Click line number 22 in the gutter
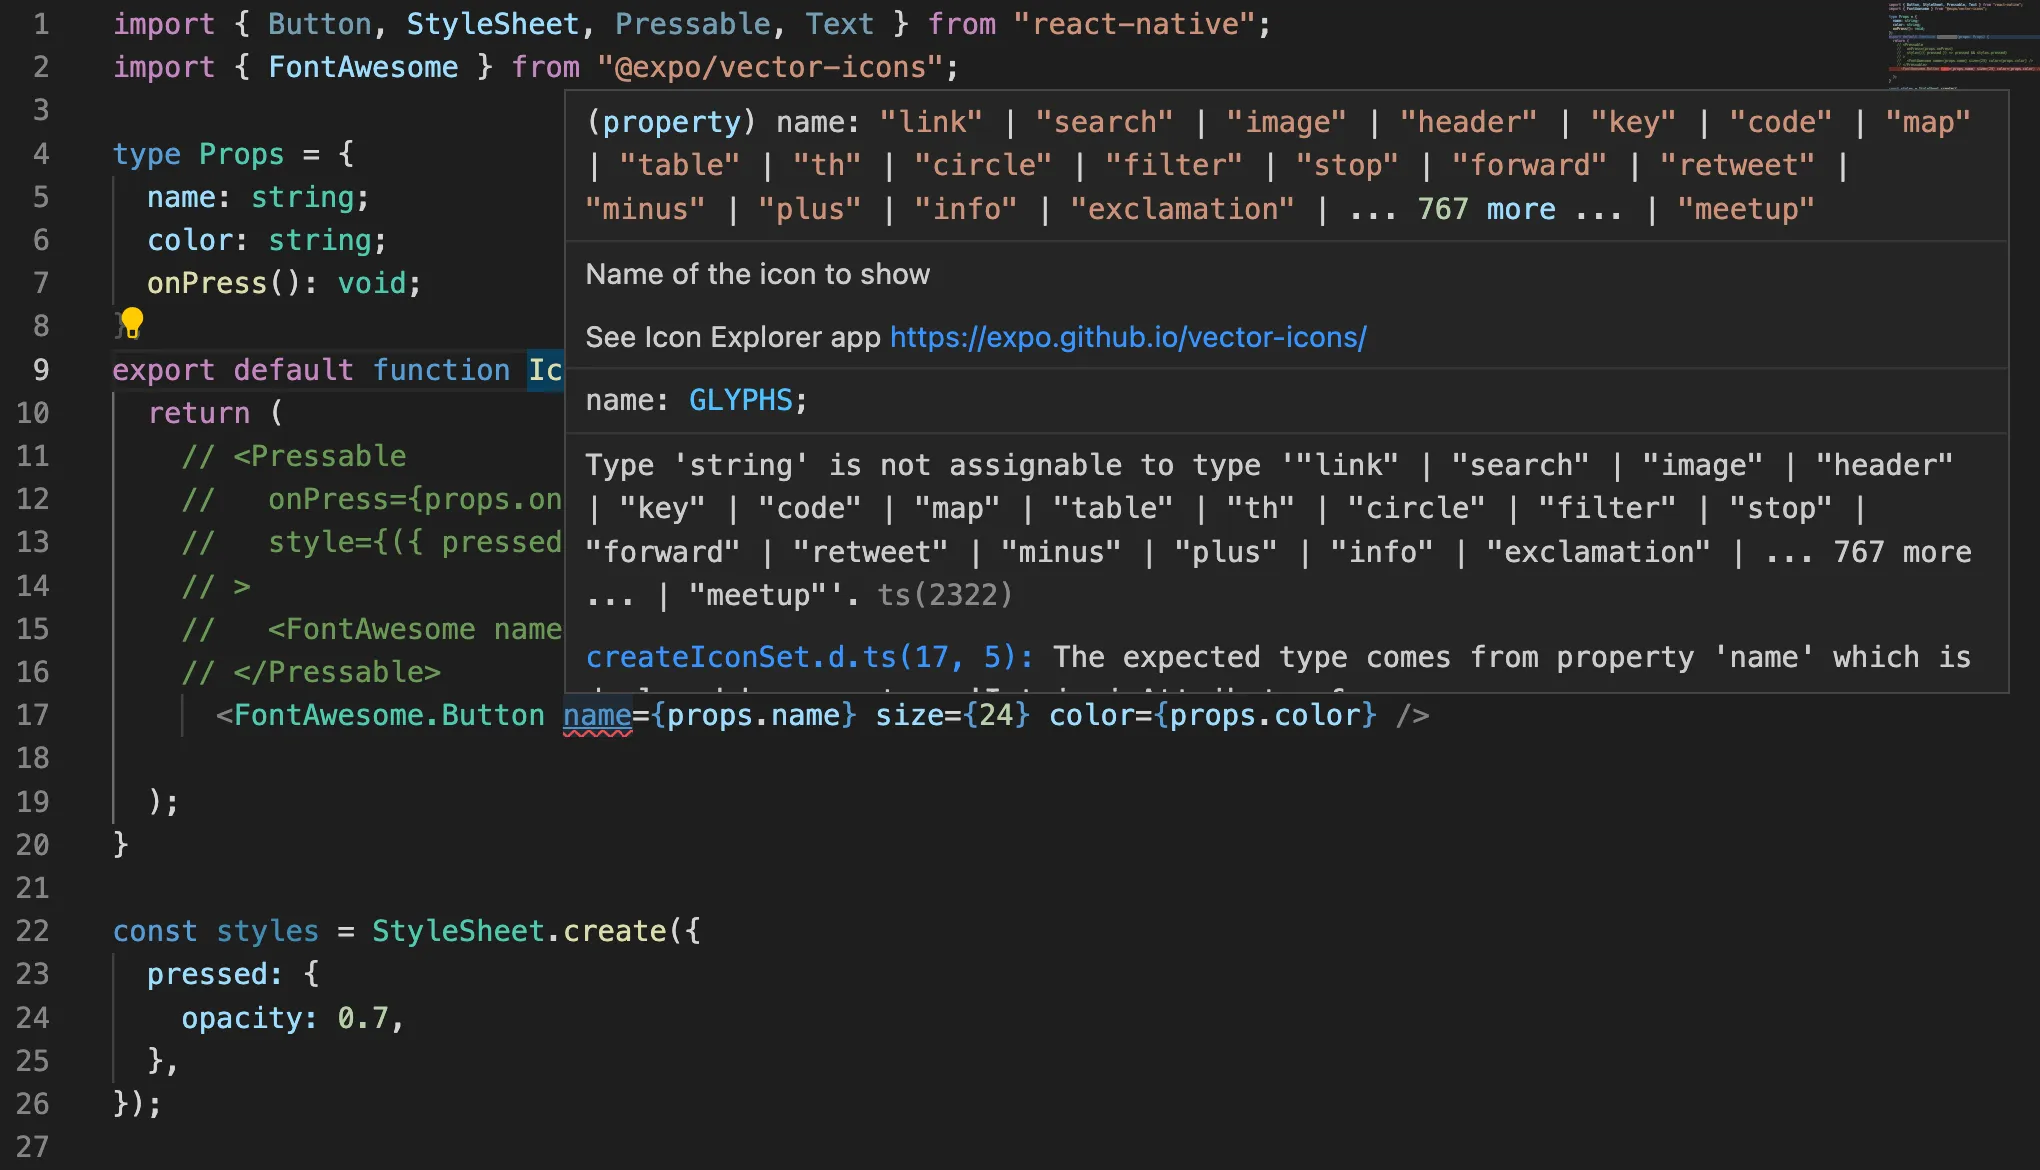This screenshot has height=1170, width=2040. 33,931
